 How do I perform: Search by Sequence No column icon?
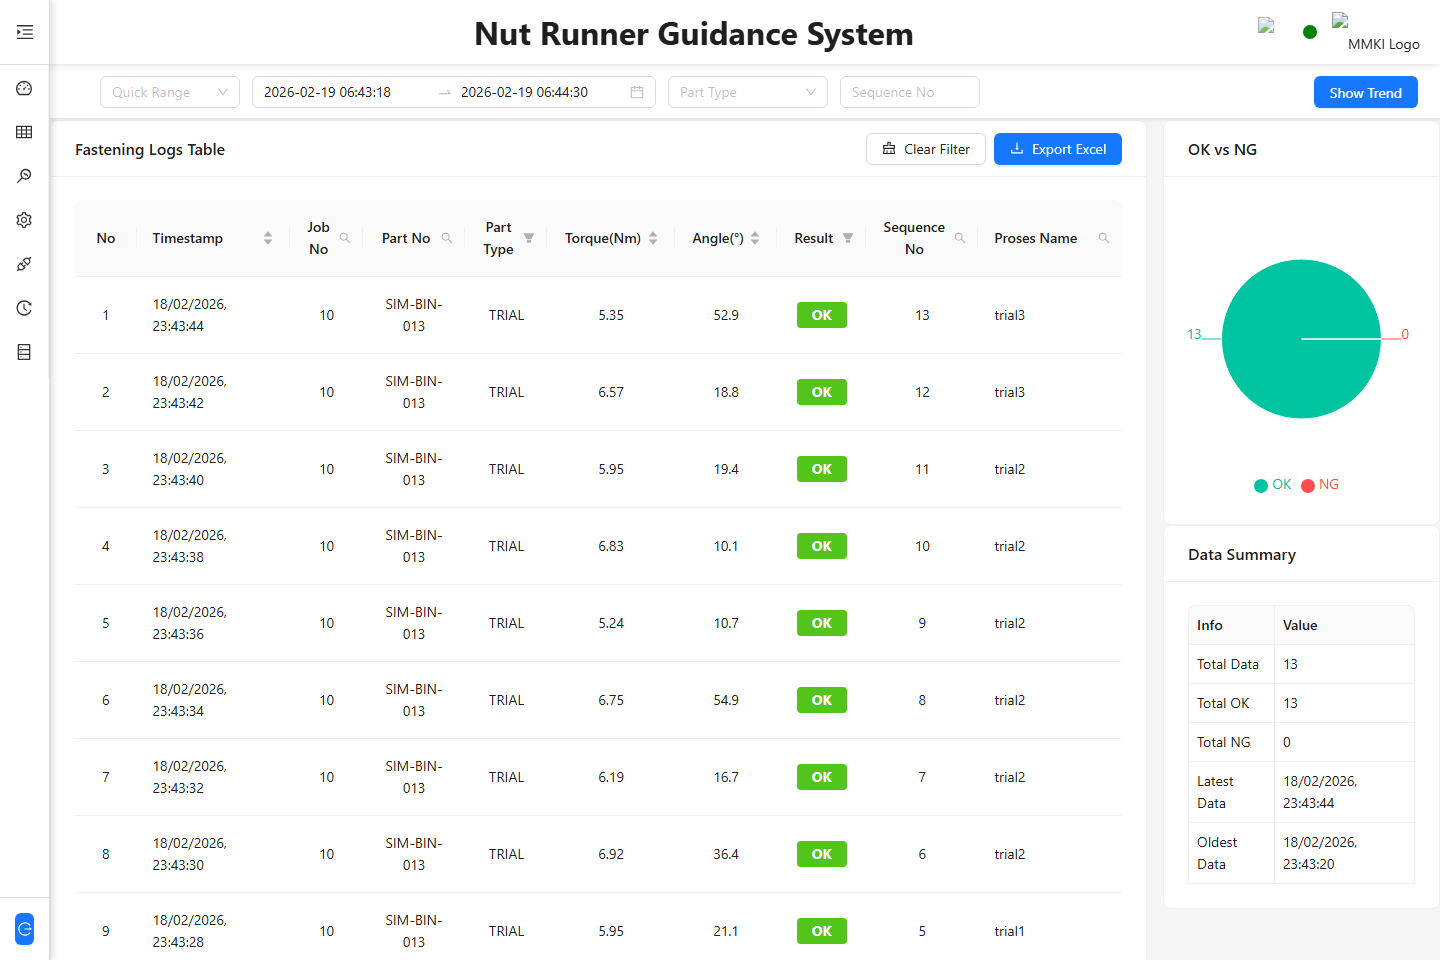point(960,238)
